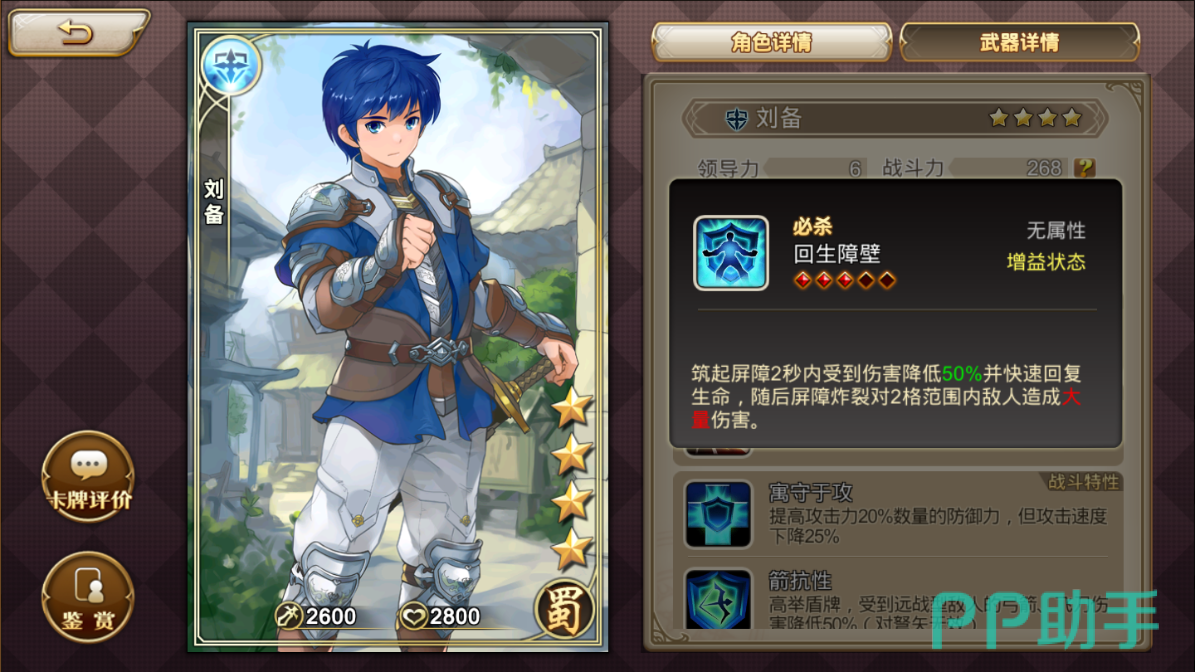The width and height of the screenshot is (1195, 672).
Task: Tap the skill level red diamonds row
Action: tap(844, 280)
